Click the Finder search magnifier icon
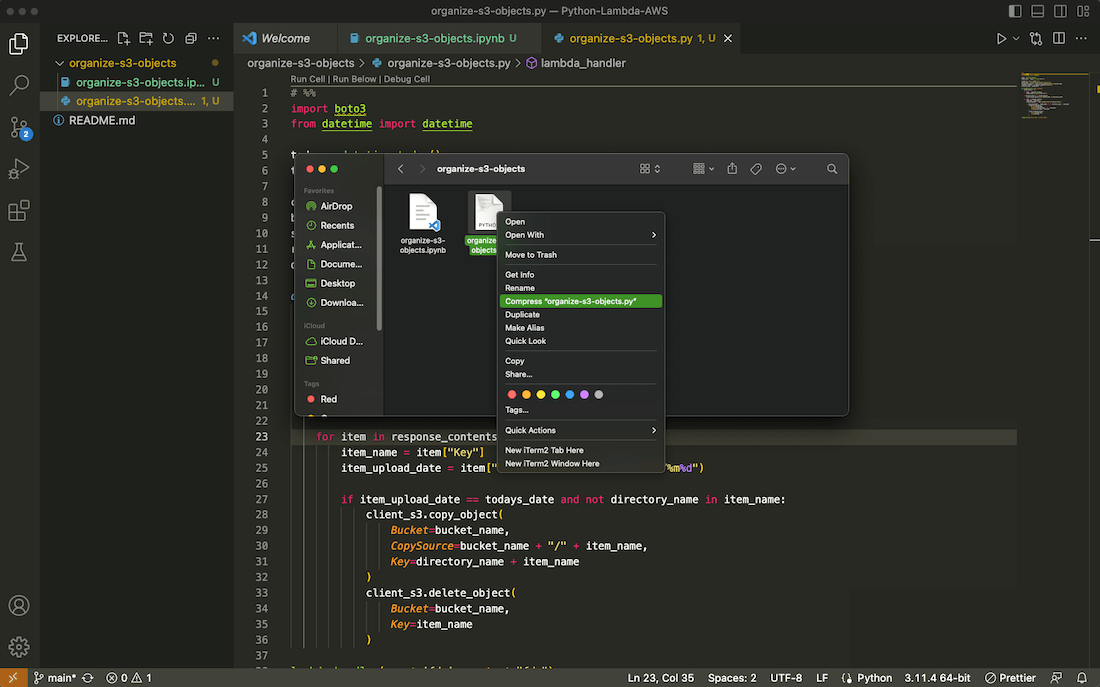The height and width of the screenshot is (687, 1100). click(x=832, y=169)
